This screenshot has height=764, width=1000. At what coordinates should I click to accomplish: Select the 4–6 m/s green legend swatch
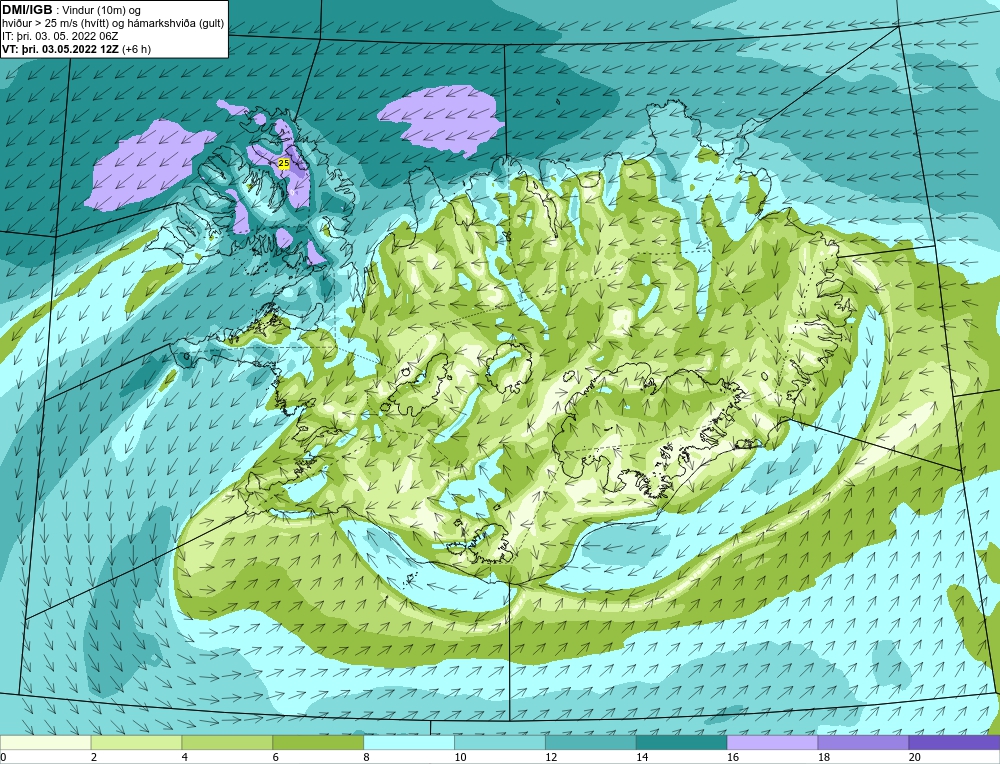point(227,742)
